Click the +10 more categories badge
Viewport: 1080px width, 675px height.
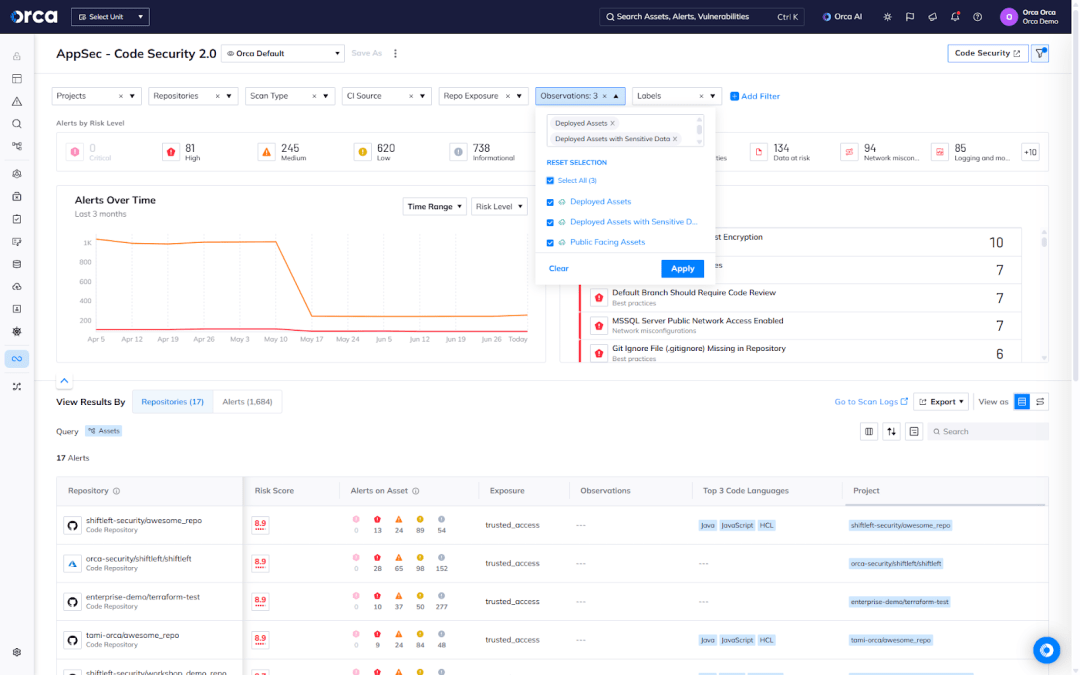1030,152
